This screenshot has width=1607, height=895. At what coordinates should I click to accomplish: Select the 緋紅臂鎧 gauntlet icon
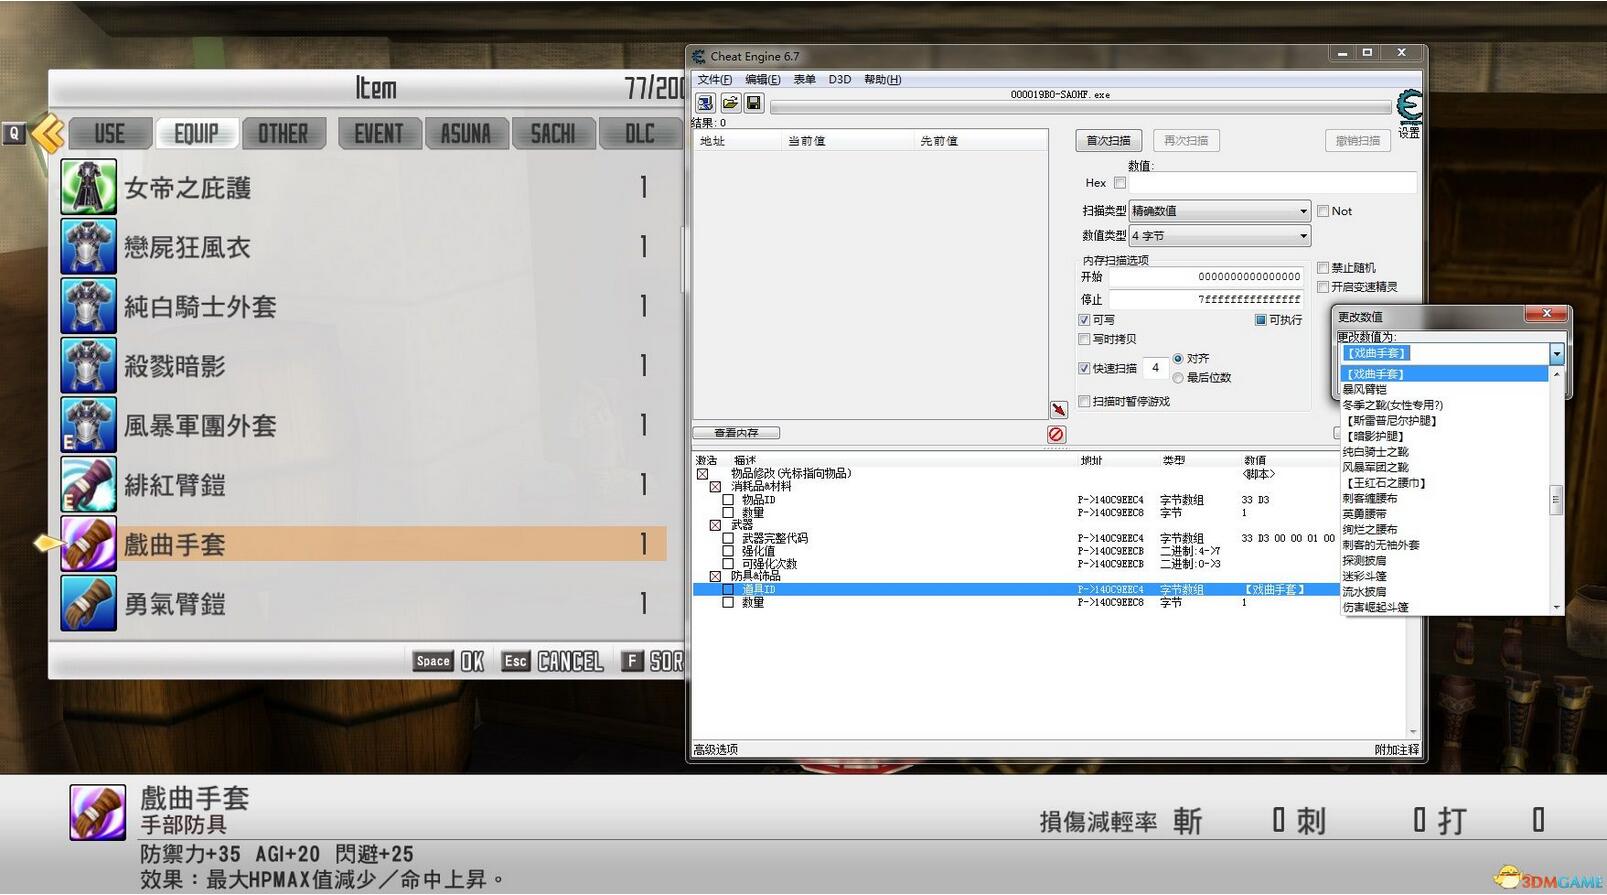click(x=89, y=484)
